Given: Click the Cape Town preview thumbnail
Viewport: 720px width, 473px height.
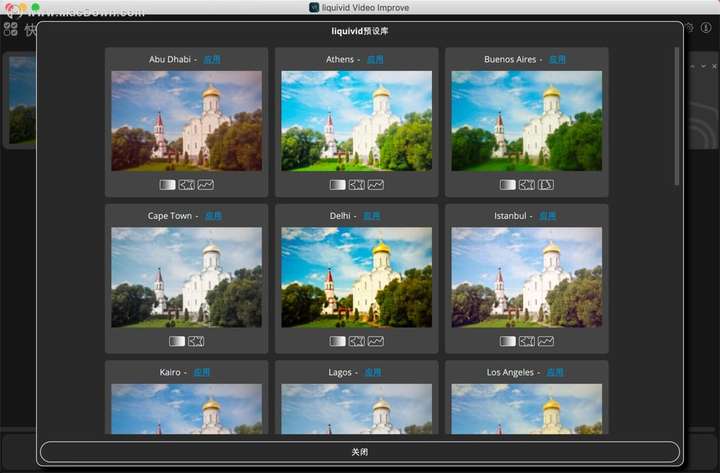Looking at the screenshot, I should point(186,277).
